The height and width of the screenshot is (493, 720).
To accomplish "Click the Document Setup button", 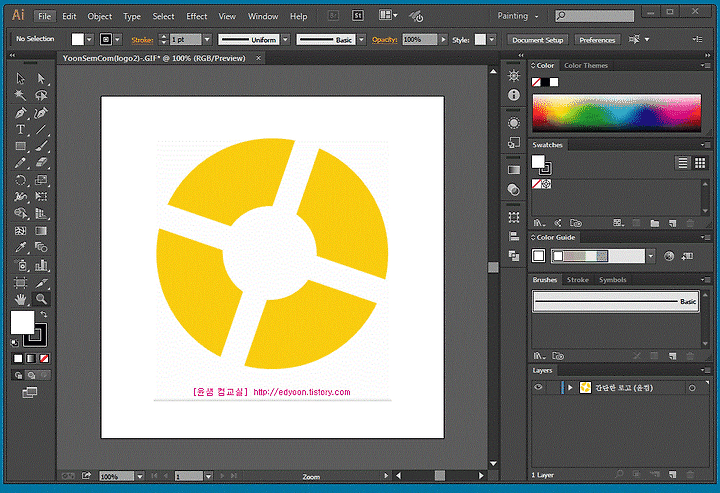I will pyautogui.click(x=538, y=40).
